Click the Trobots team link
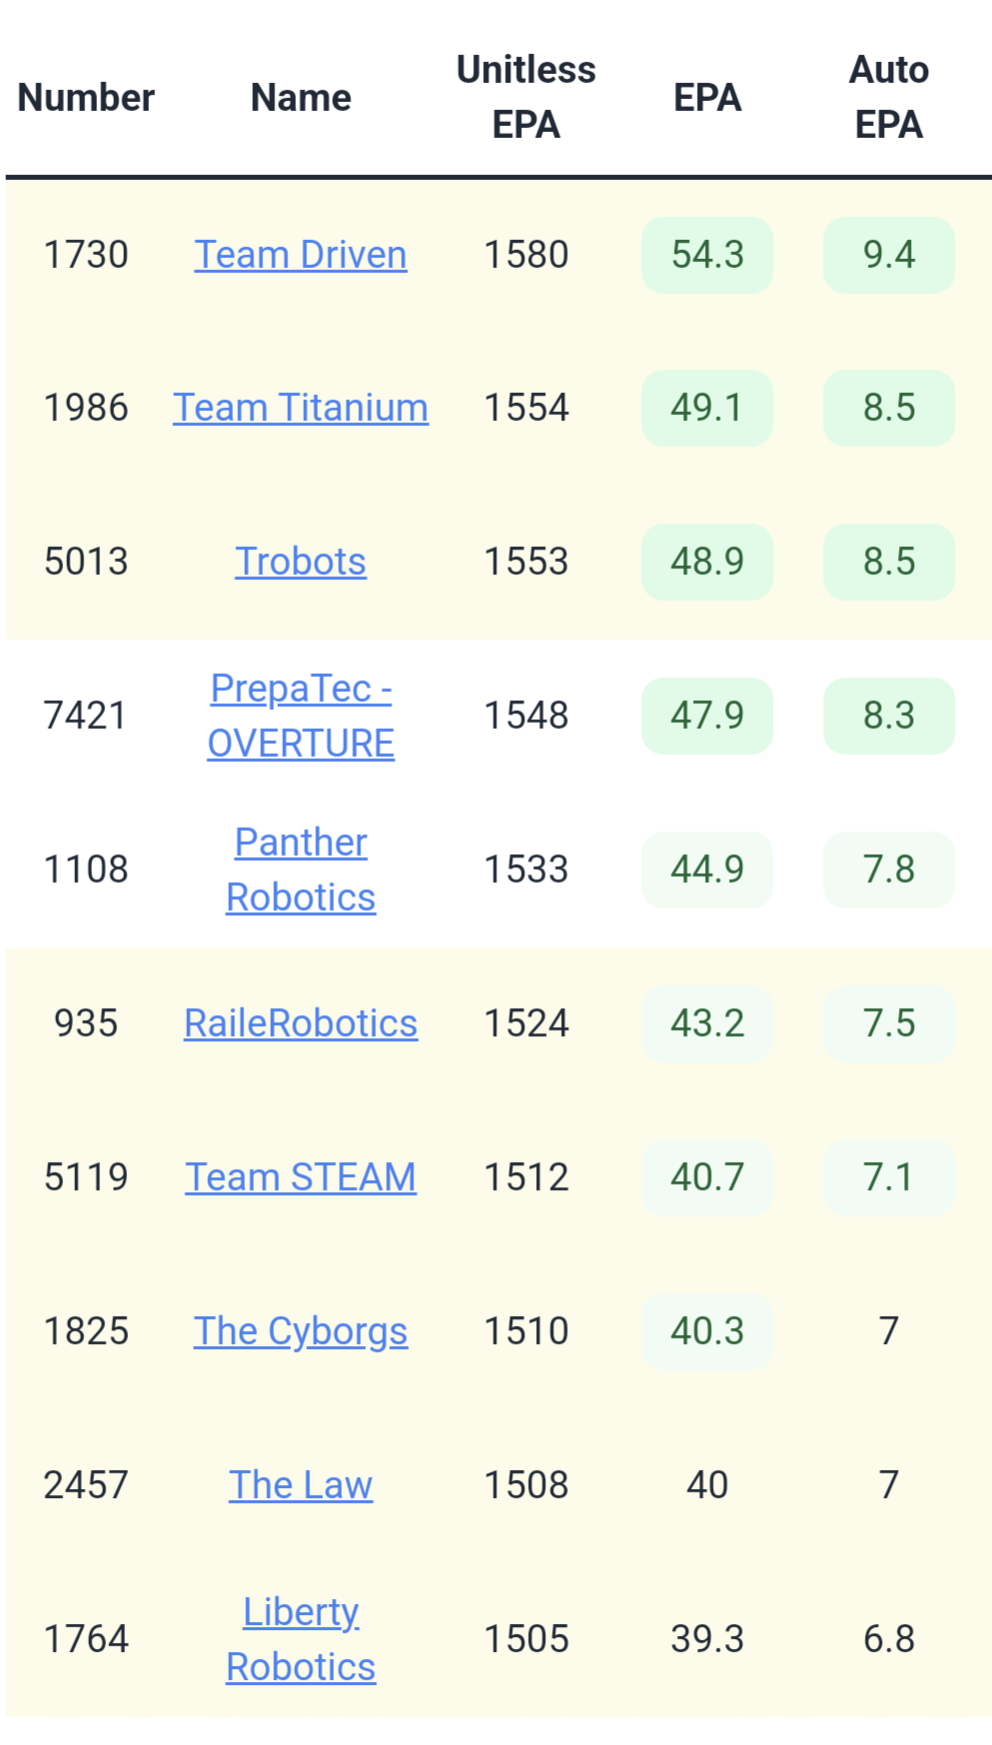 300,562
